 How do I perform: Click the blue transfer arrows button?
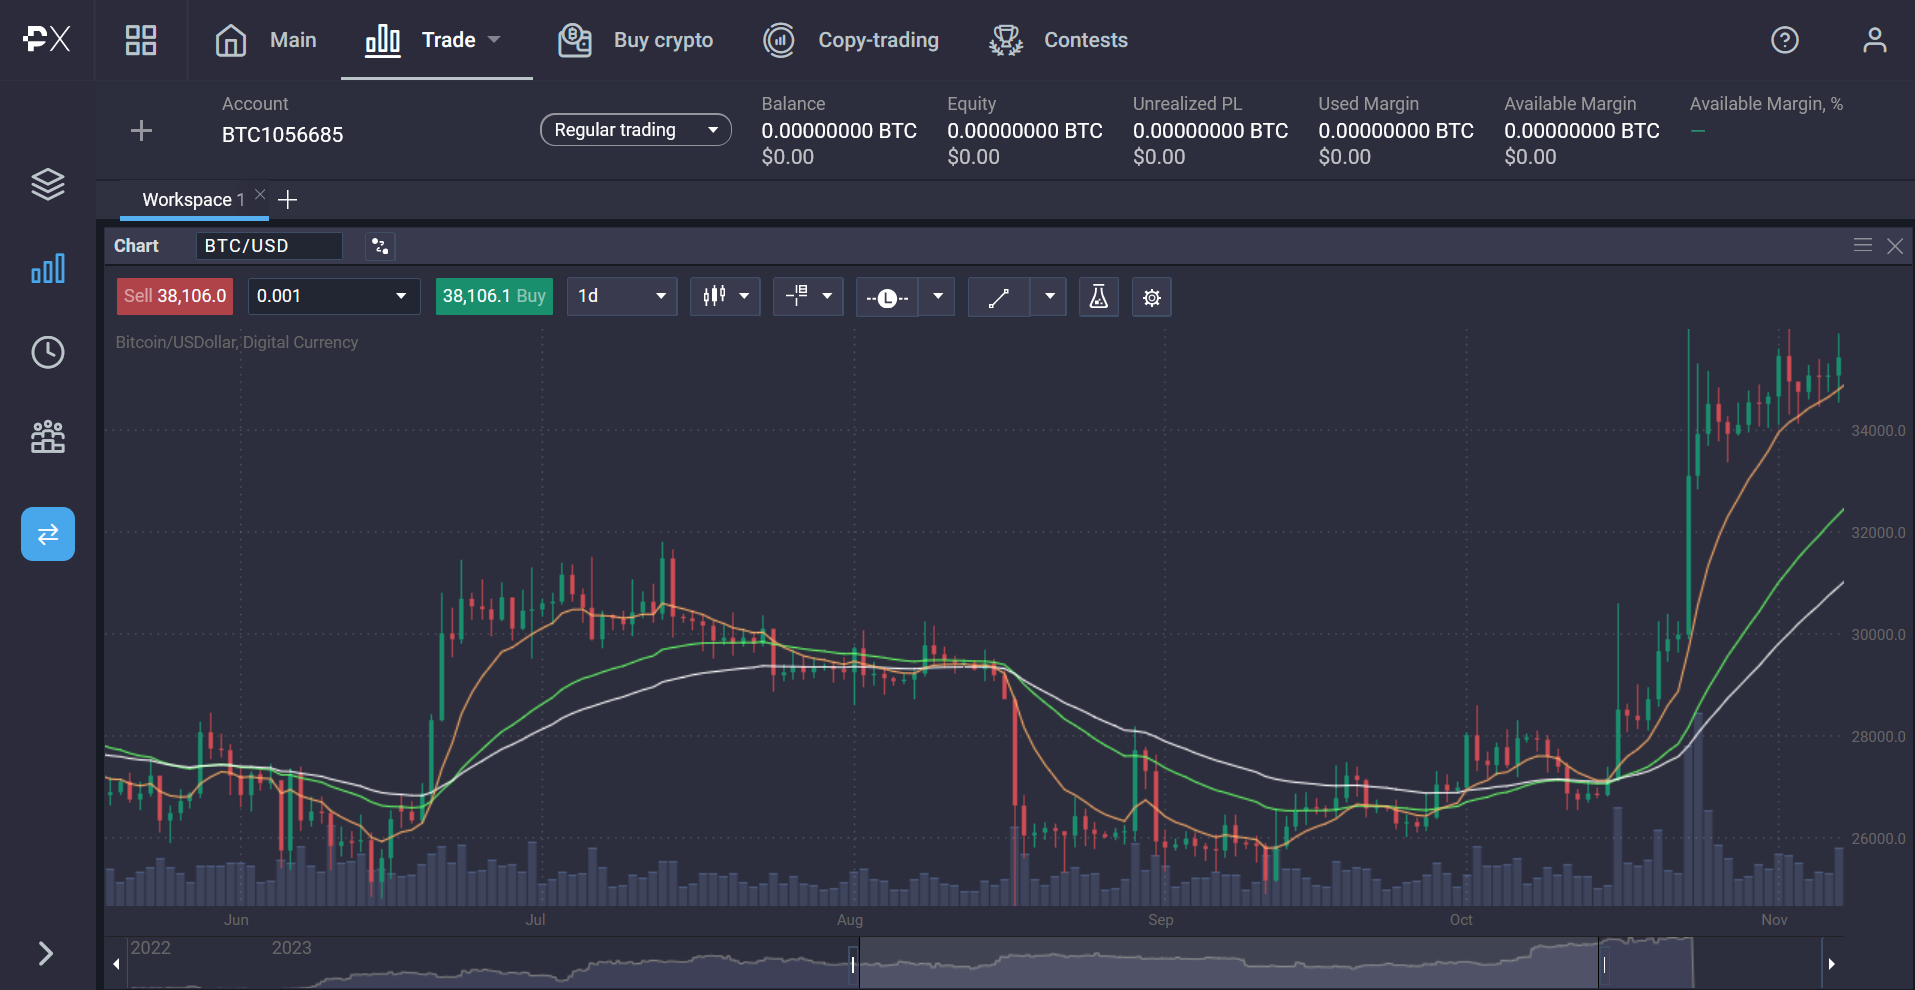point(48,534)
